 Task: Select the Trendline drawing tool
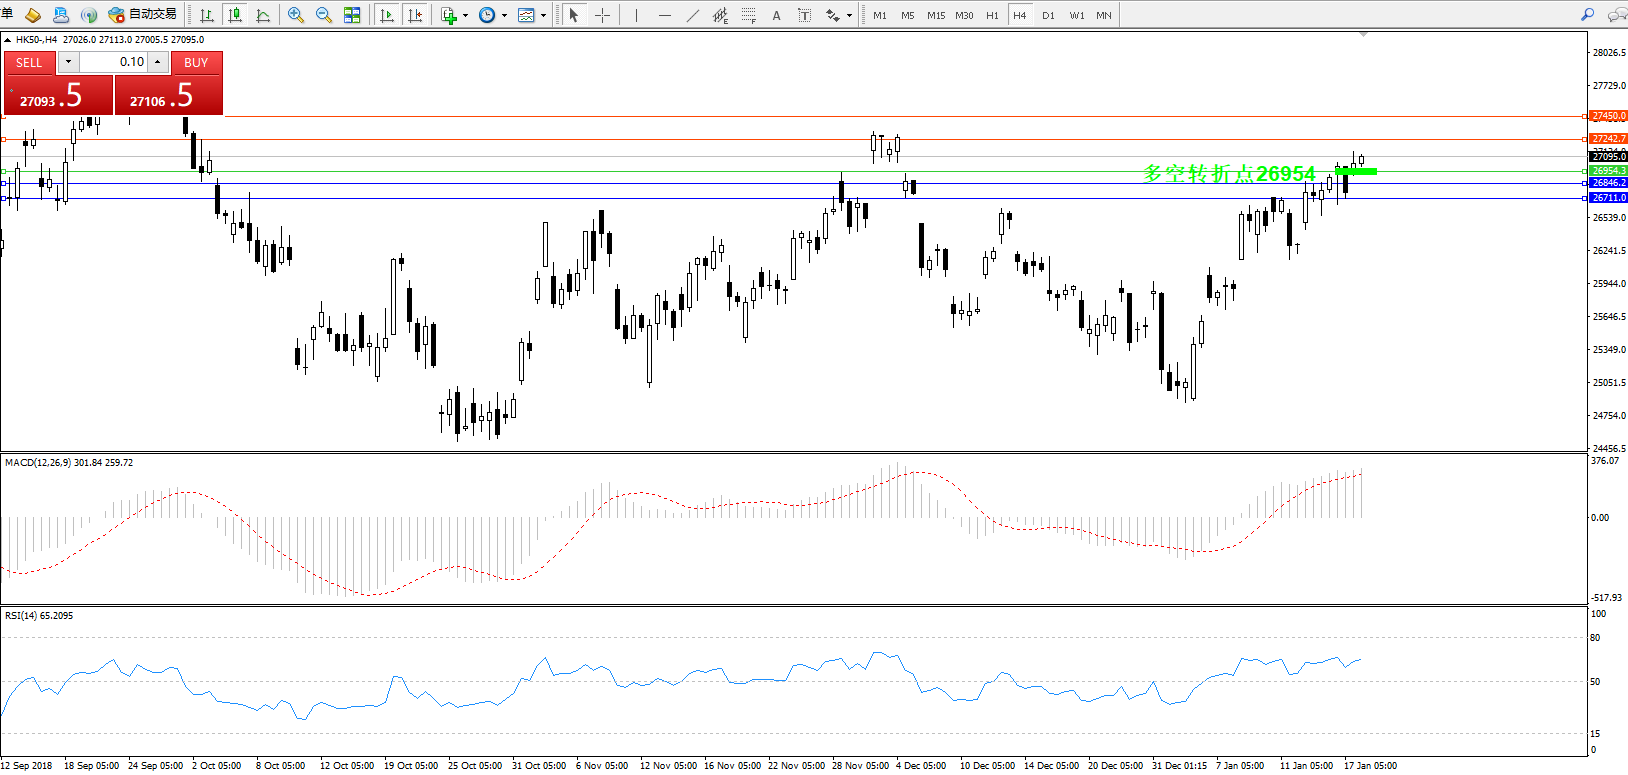coord(693,15)
